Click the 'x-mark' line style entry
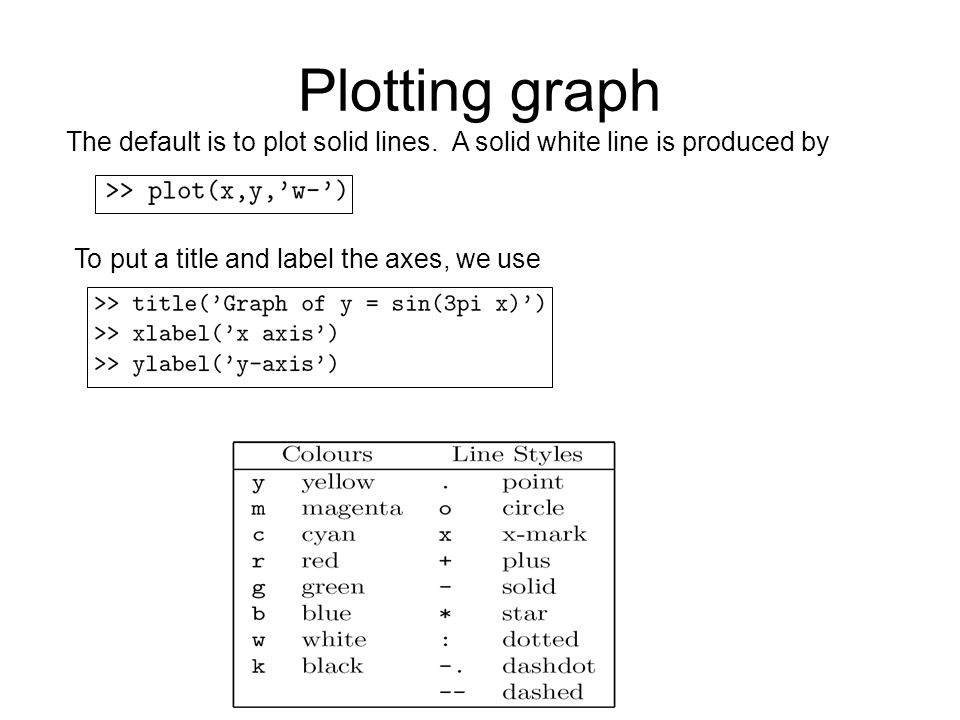This screenshot has height=720, width=960. [544, 534]
